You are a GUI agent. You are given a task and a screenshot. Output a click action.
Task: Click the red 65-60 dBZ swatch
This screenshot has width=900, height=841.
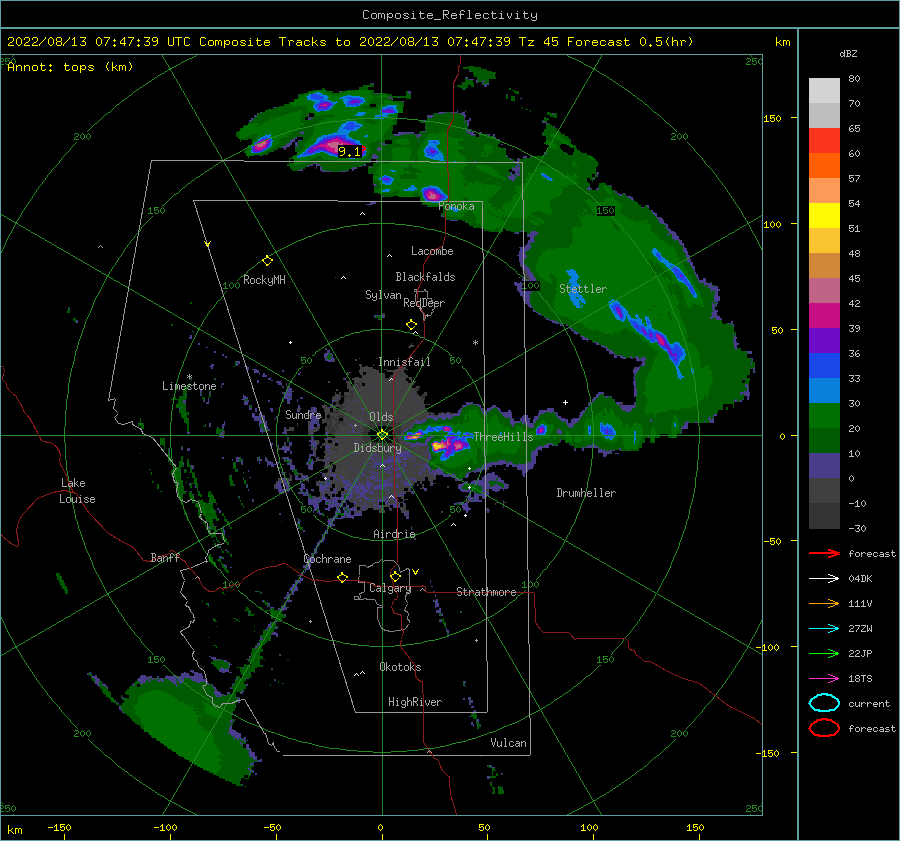click(824, 141)
